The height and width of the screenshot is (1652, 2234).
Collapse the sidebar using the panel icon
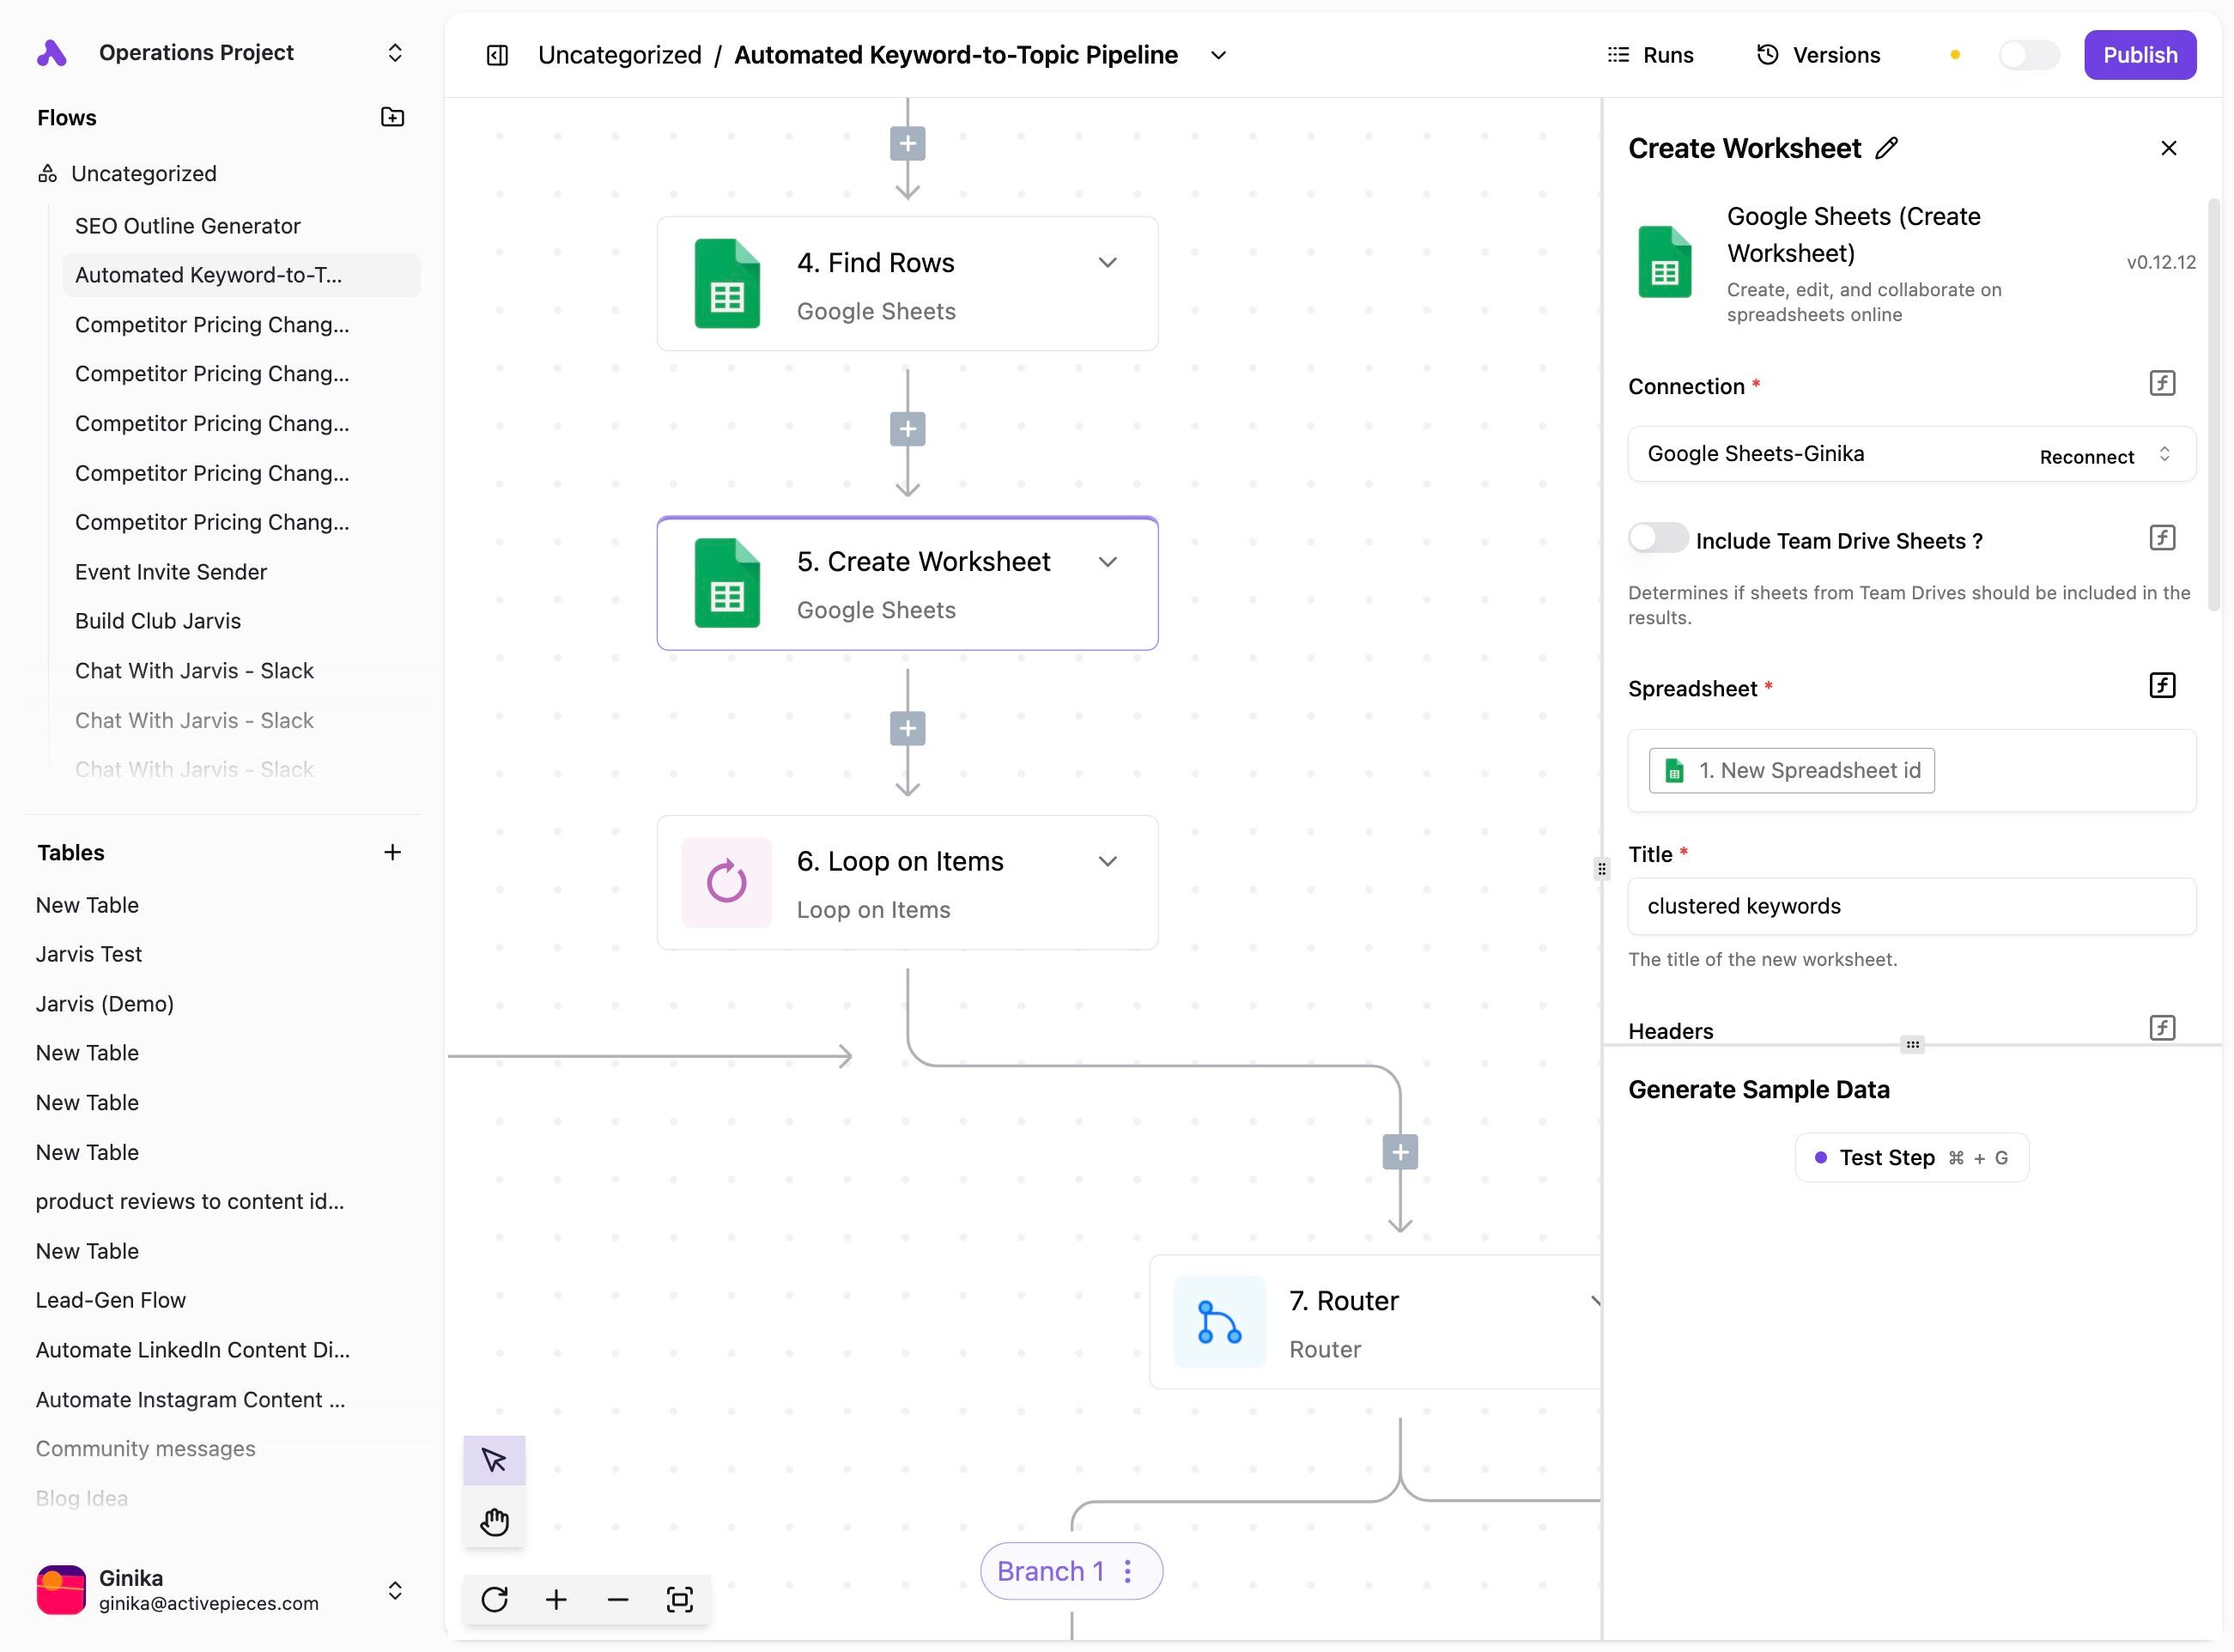[497, 55]
